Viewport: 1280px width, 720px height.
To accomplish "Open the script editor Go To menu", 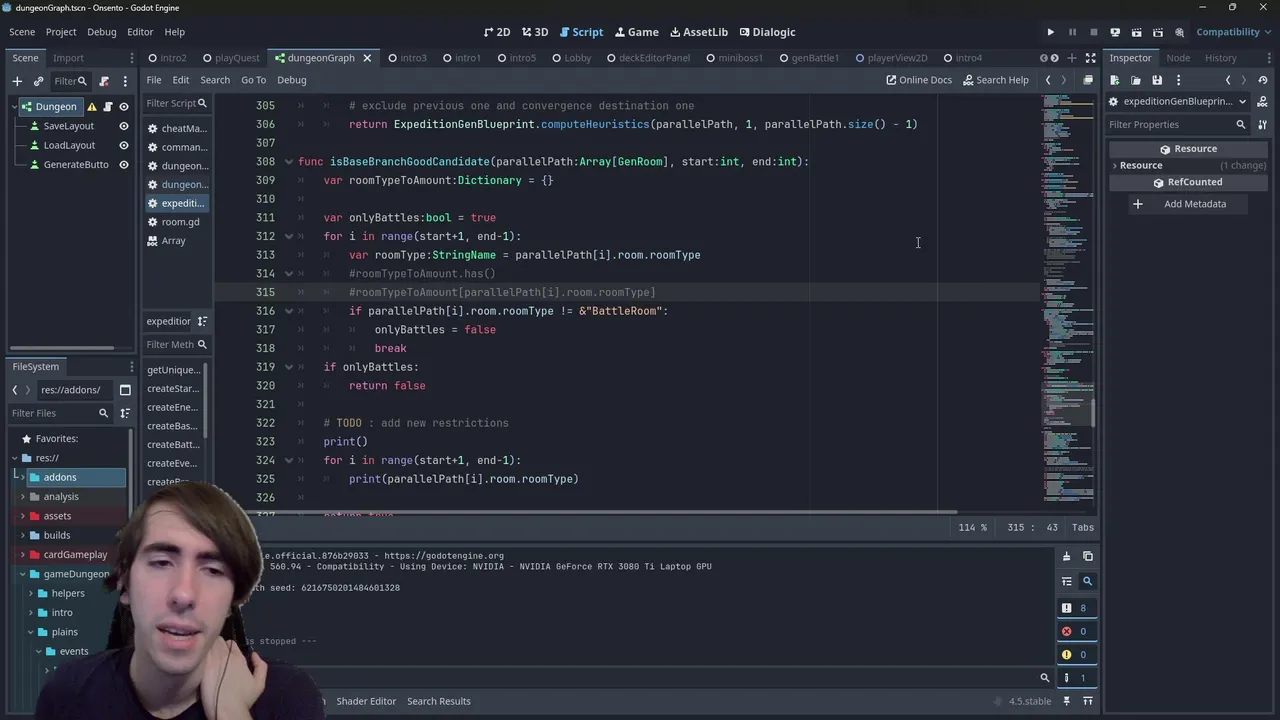I will click(x=253, y=80).
